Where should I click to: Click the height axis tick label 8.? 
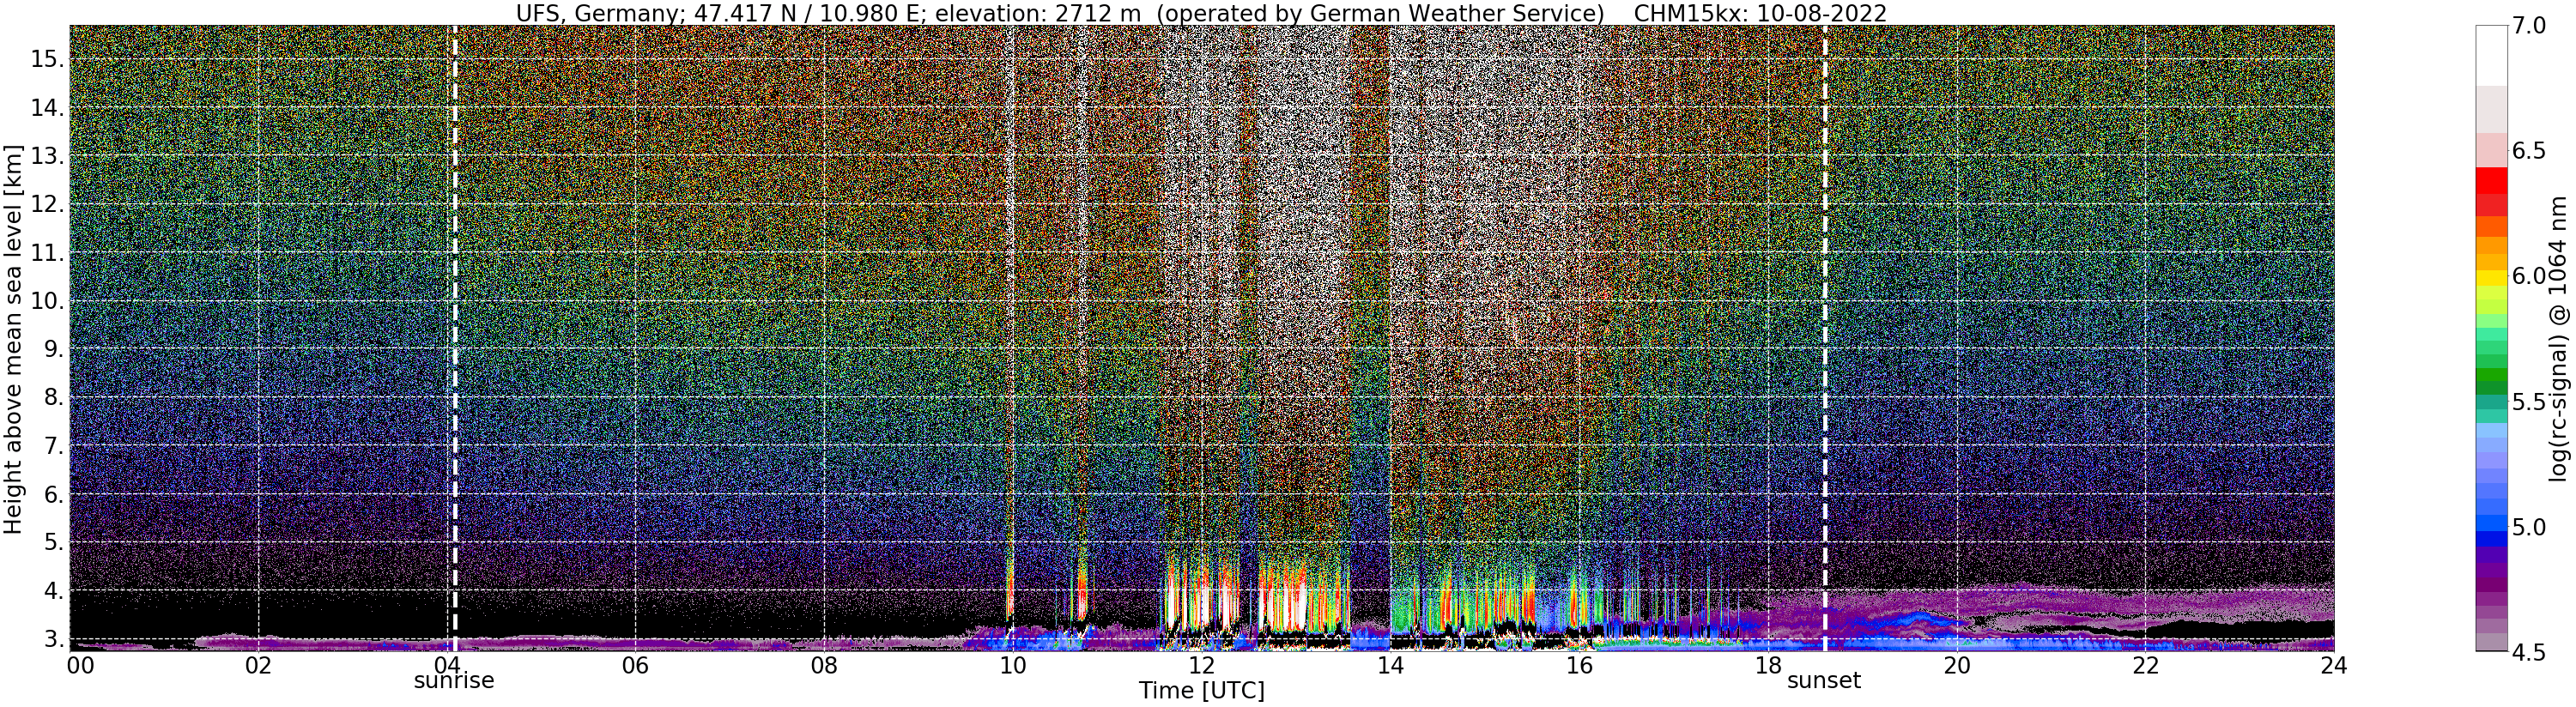[53, 398]
